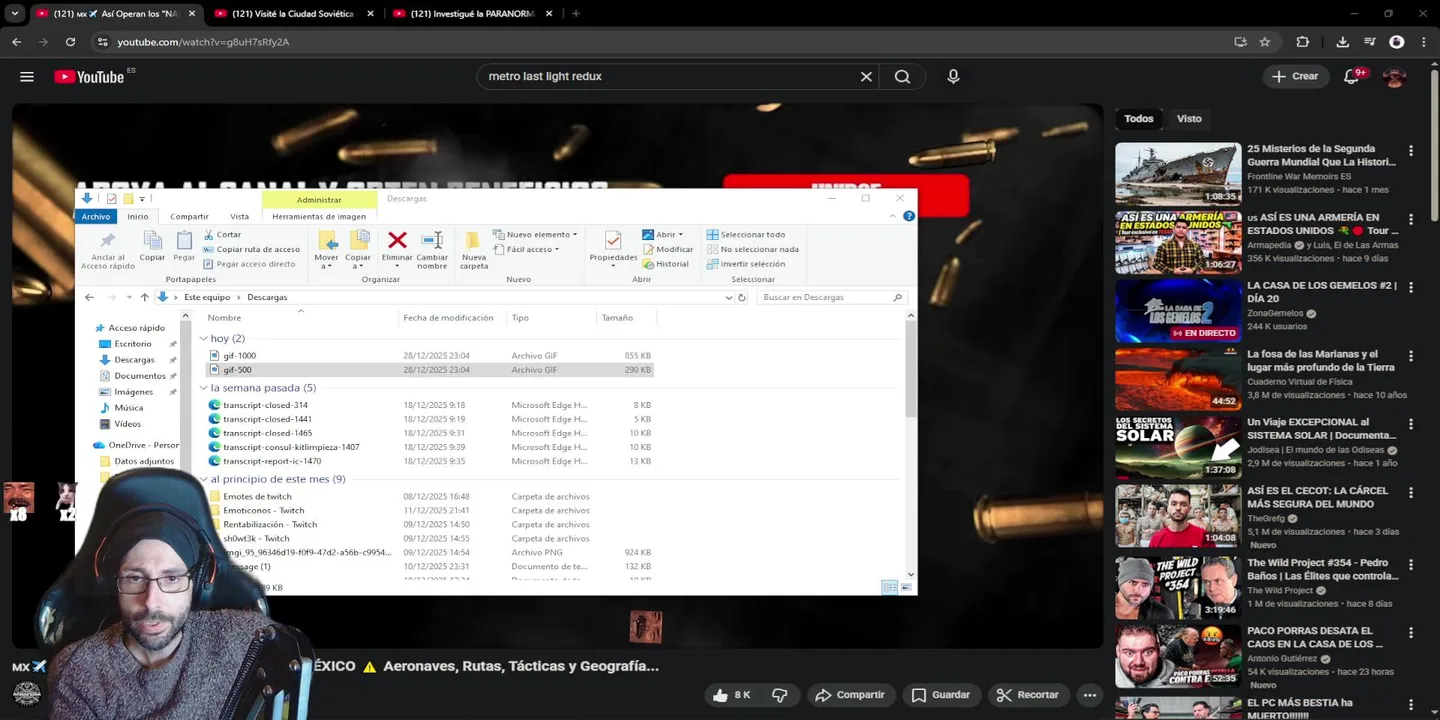1440x720 pixels.
Task: Open the Abrir dropdown in ribbon
Action: [663, 235]
